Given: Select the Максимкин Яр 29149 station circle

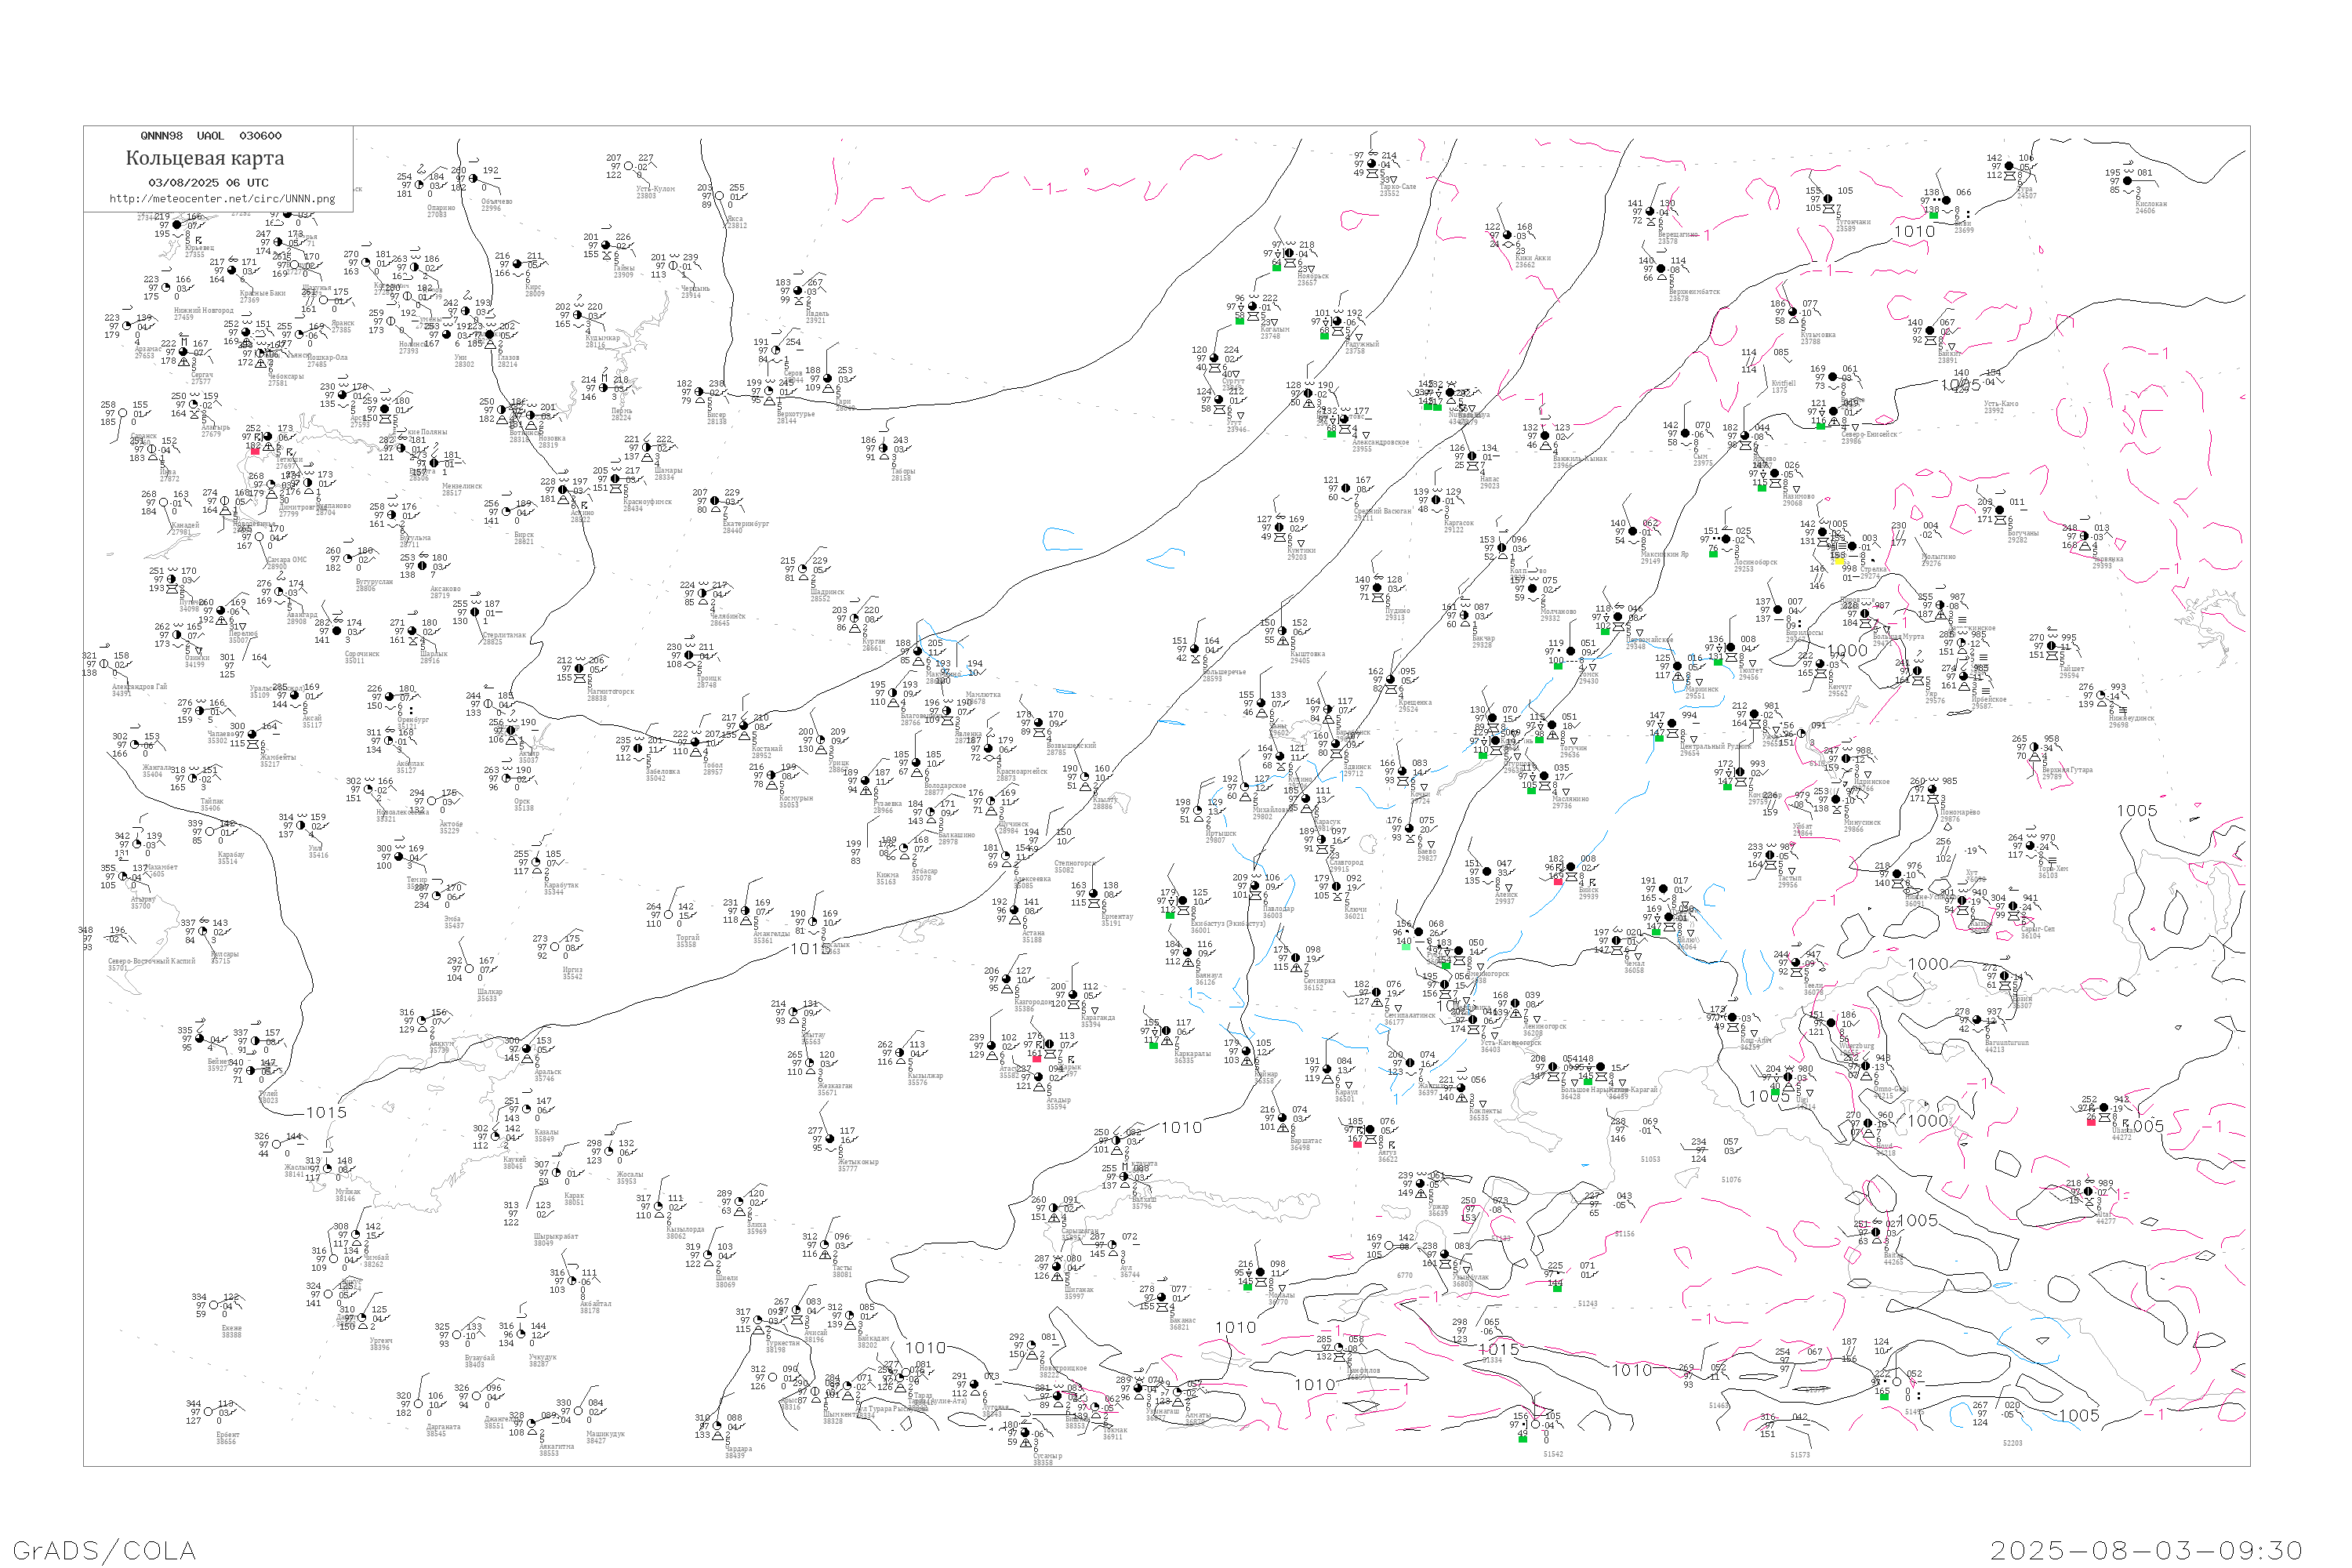Looking at the screenshot, I should (x=1632, y=532).
